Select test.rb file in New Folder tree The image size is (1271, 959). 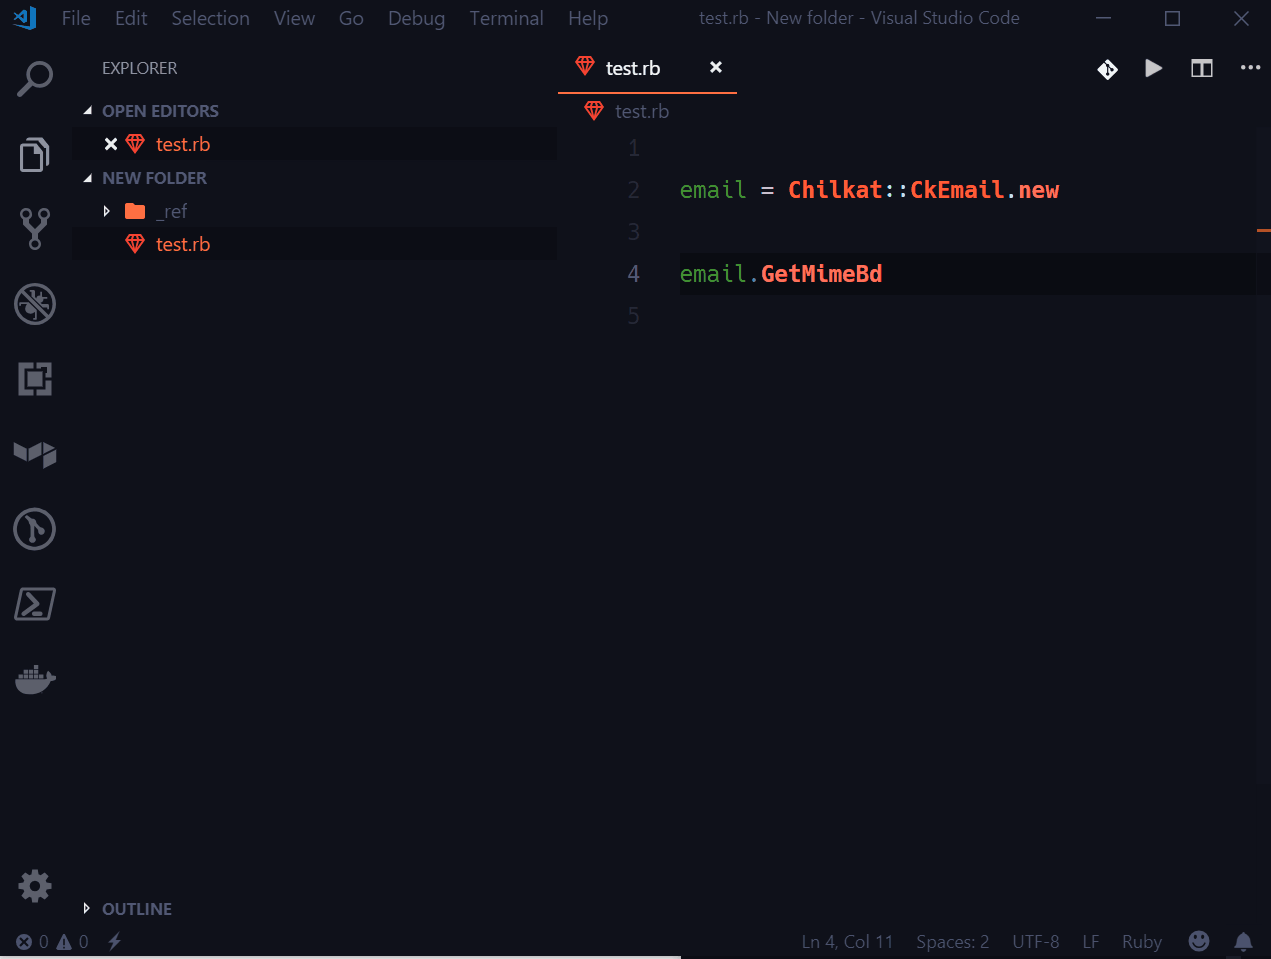tap(183, 244)
